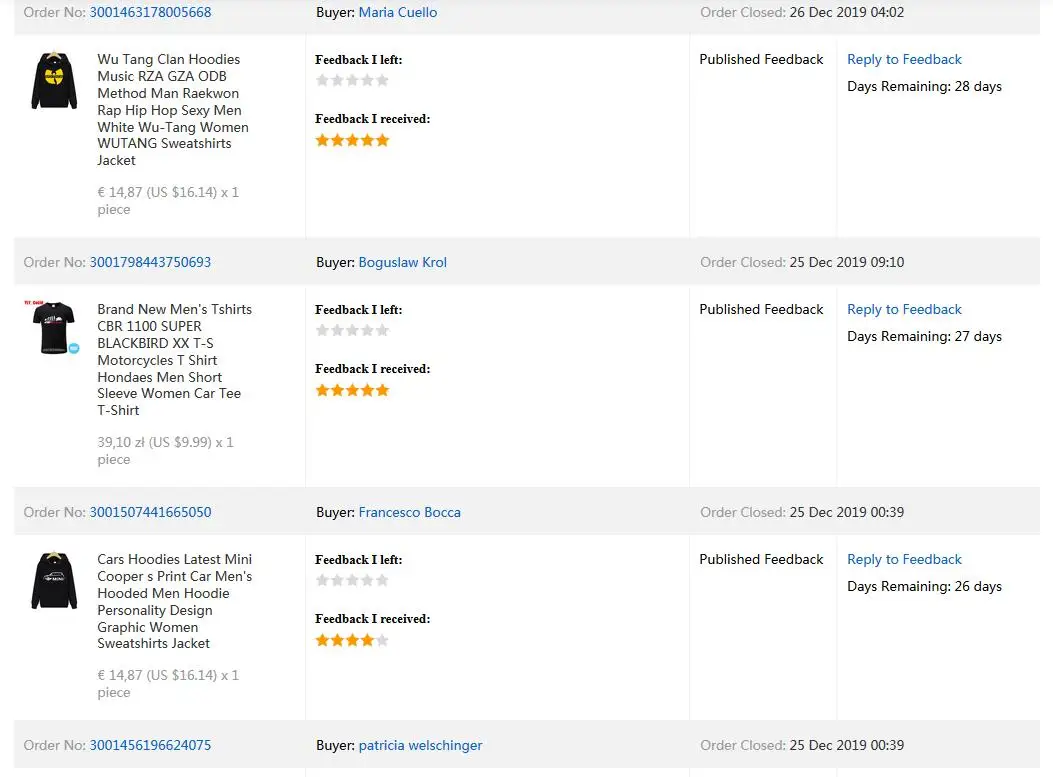Open order number 3001798443750693
Screen dimensions: 1053x777
[150, 263]
